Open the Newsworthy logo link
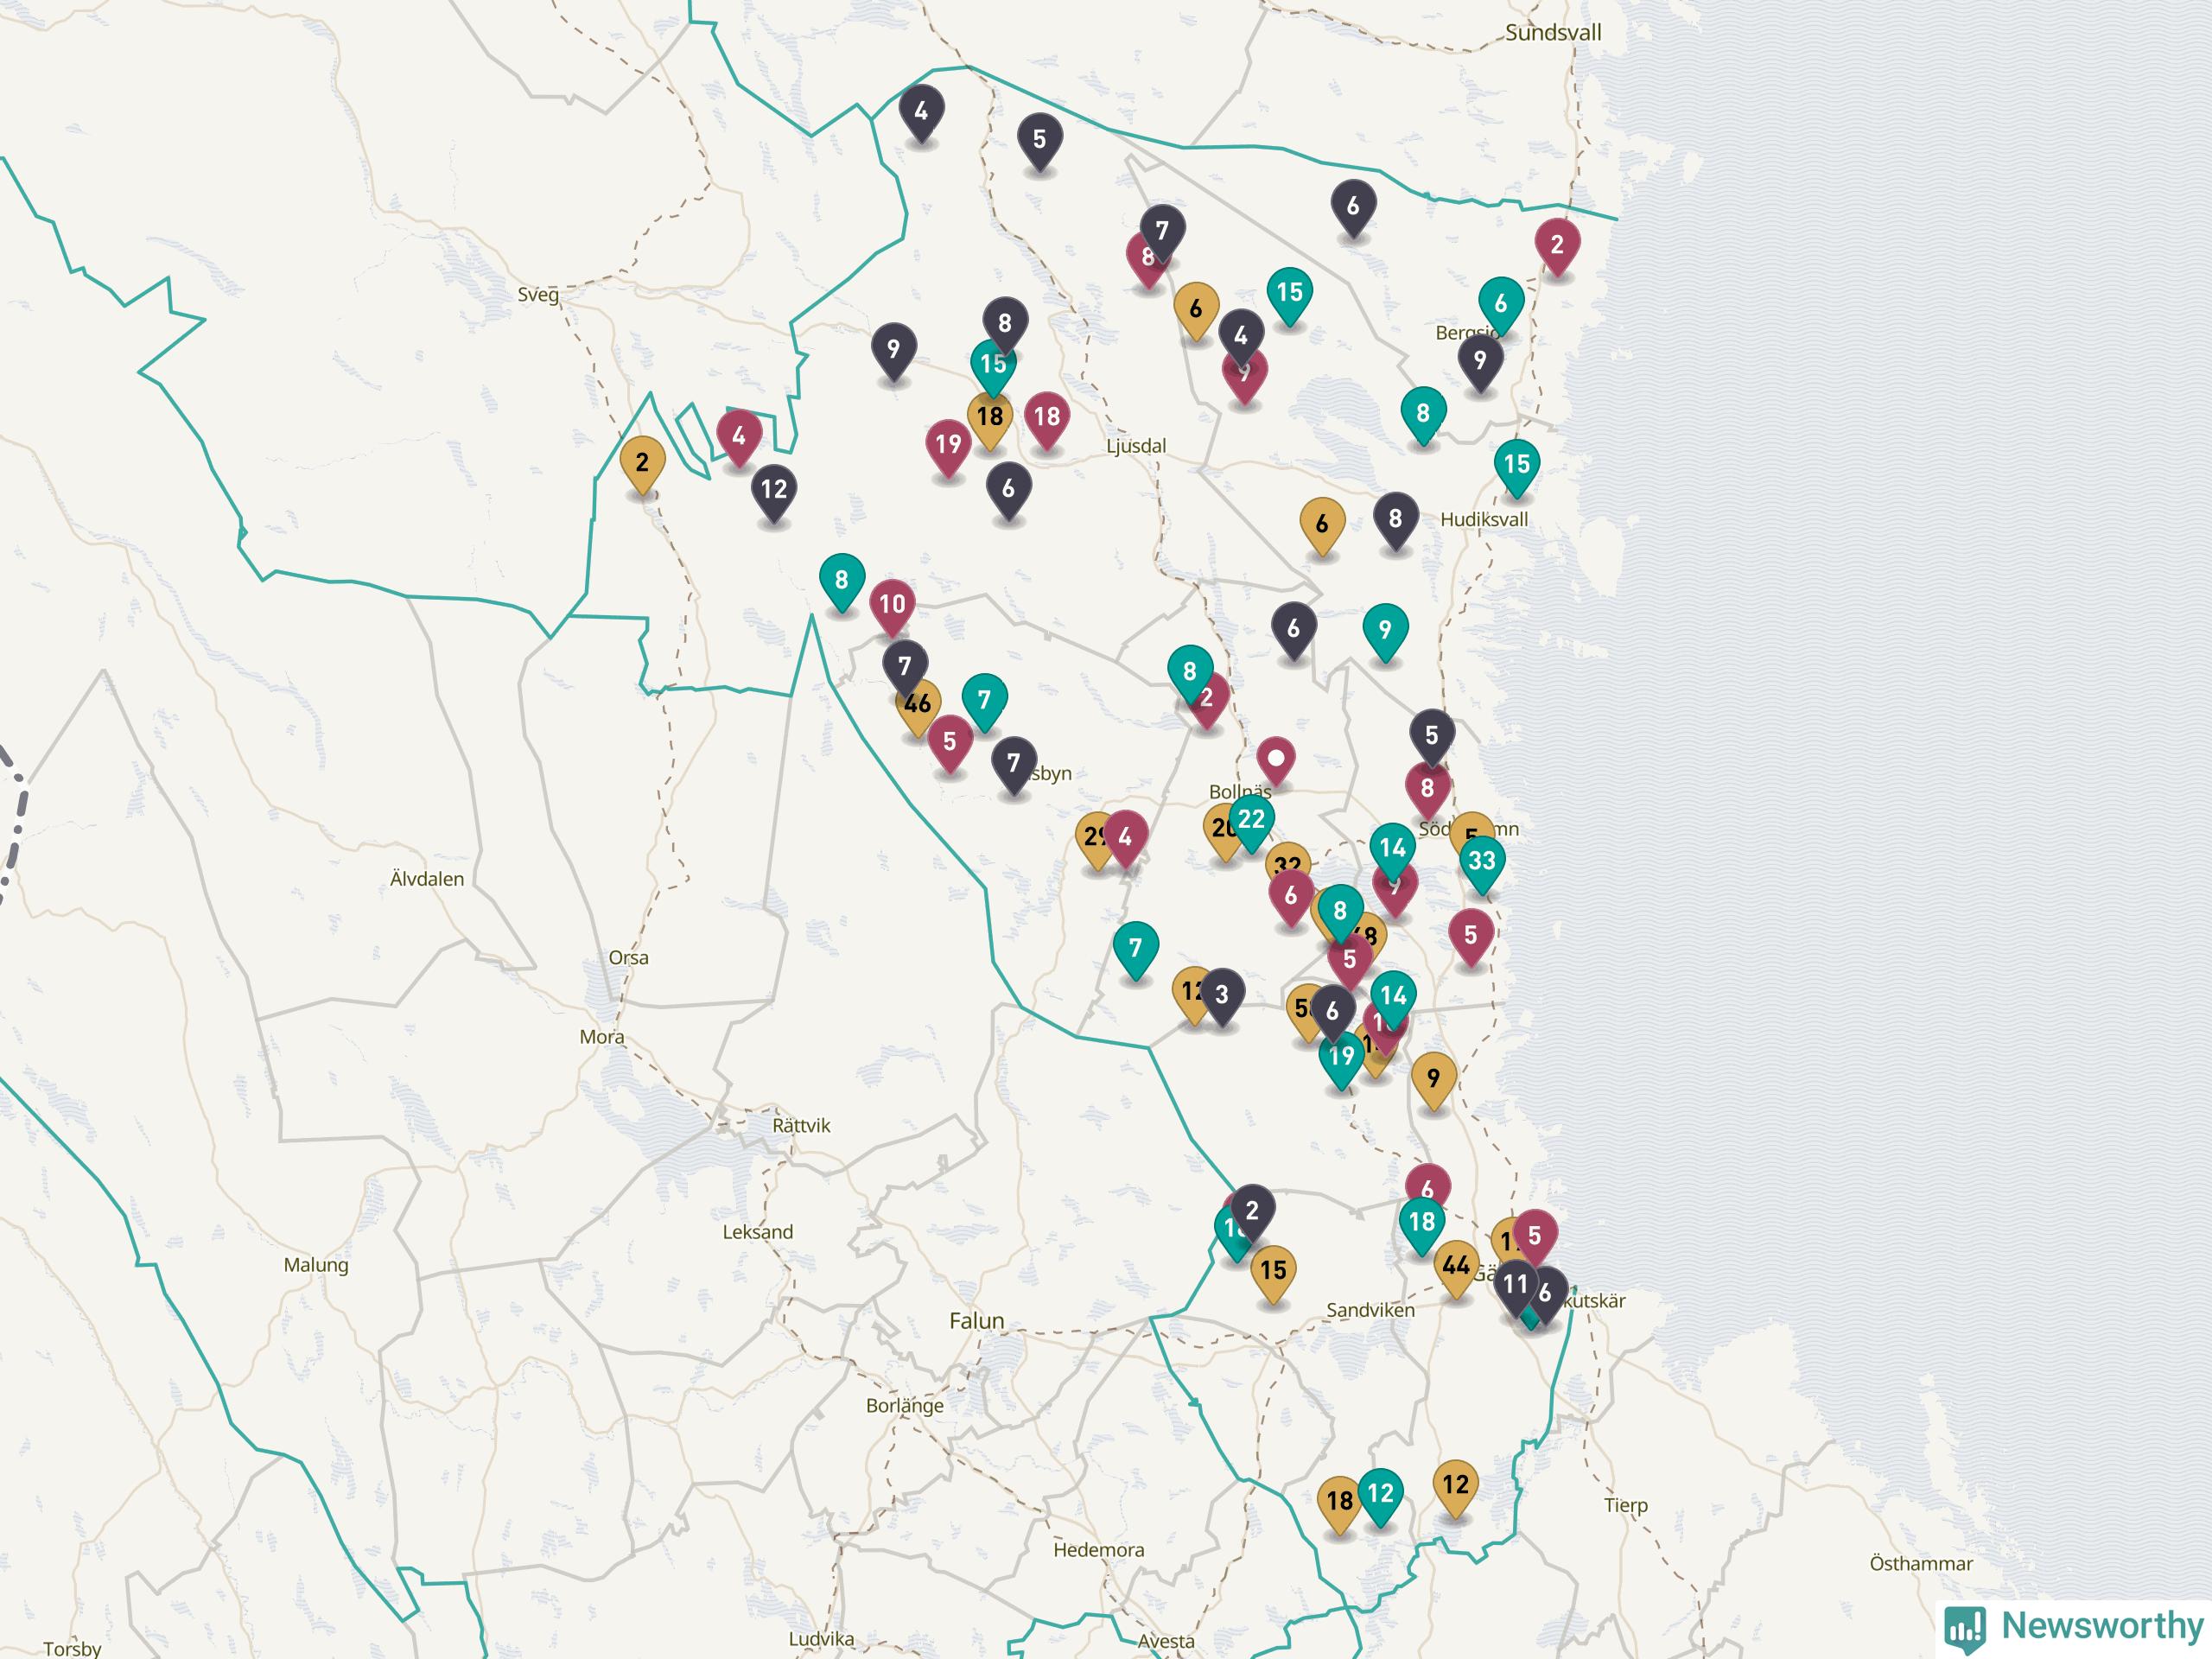Screen dimensions: 2212x1659 [x=2073, y=1625]
